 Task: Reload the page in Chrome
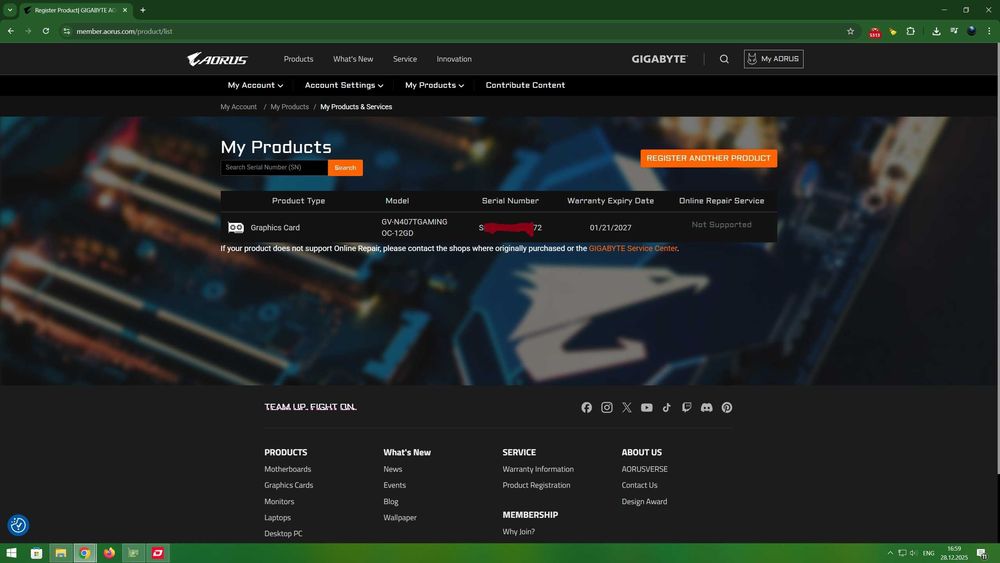coord(46,31)
